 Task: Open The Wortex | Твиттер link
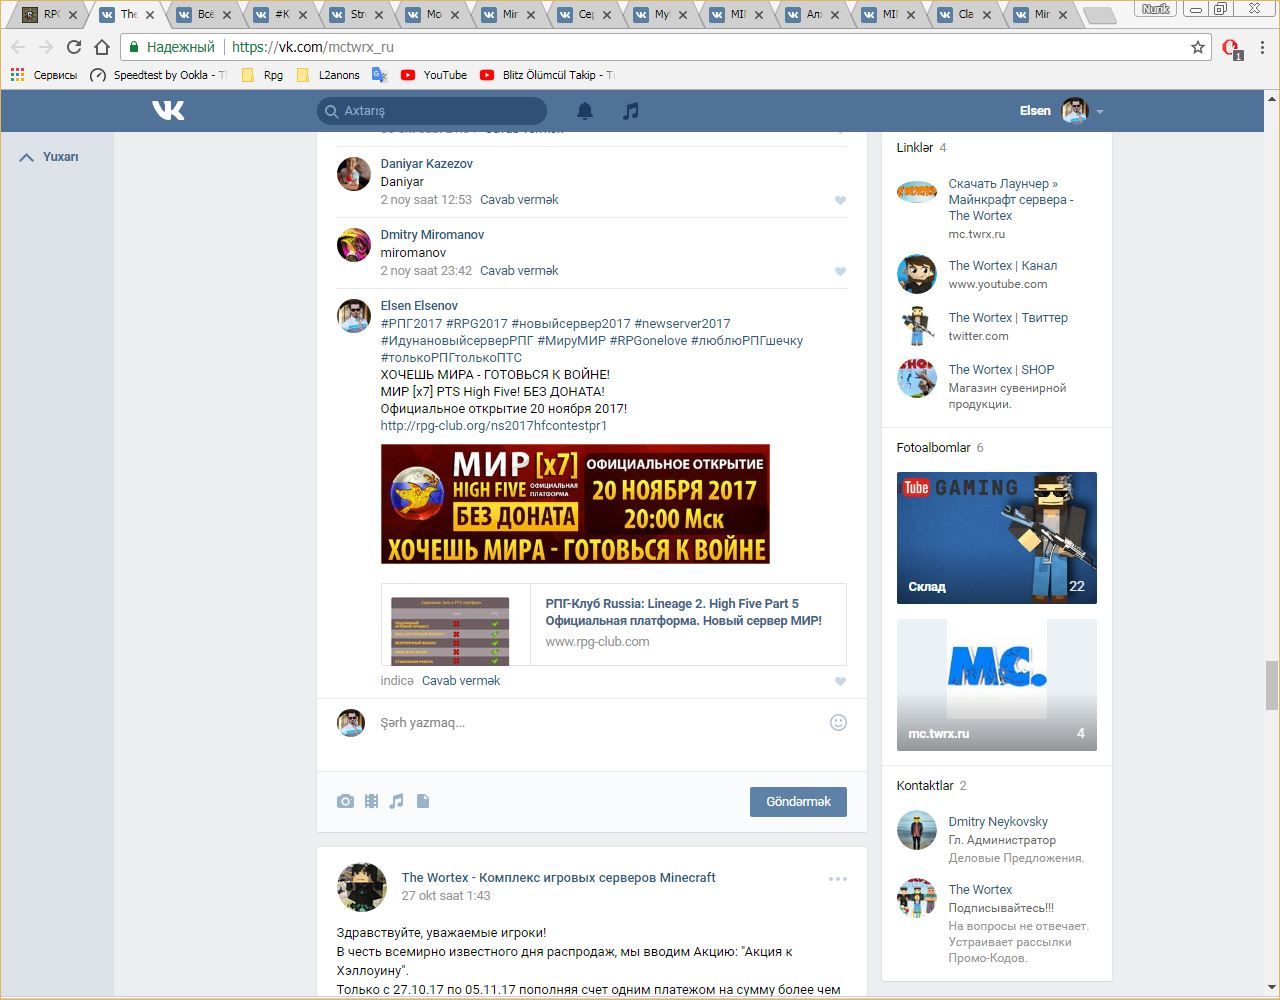click(1008, 318)
